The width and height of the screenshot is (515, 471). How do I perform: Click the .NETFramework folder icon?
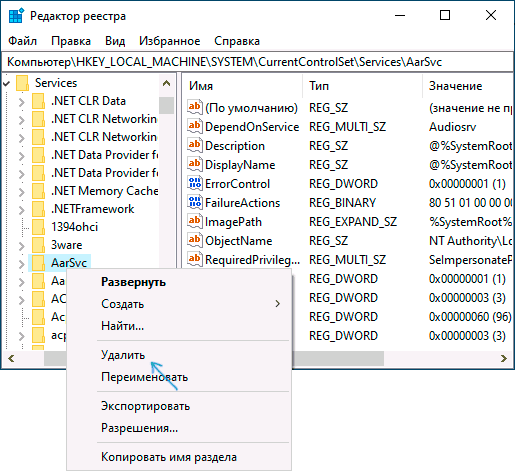click(38, 209)
